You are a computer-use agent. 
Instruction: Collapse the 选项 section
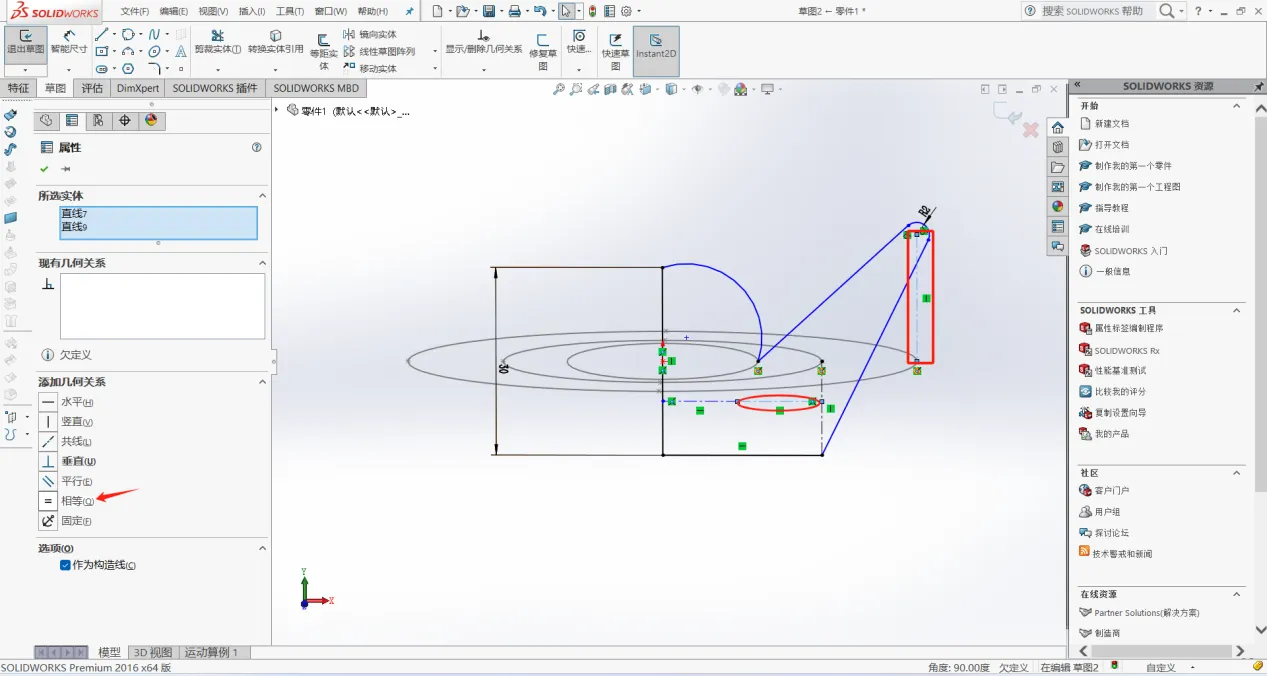(263, 548)
